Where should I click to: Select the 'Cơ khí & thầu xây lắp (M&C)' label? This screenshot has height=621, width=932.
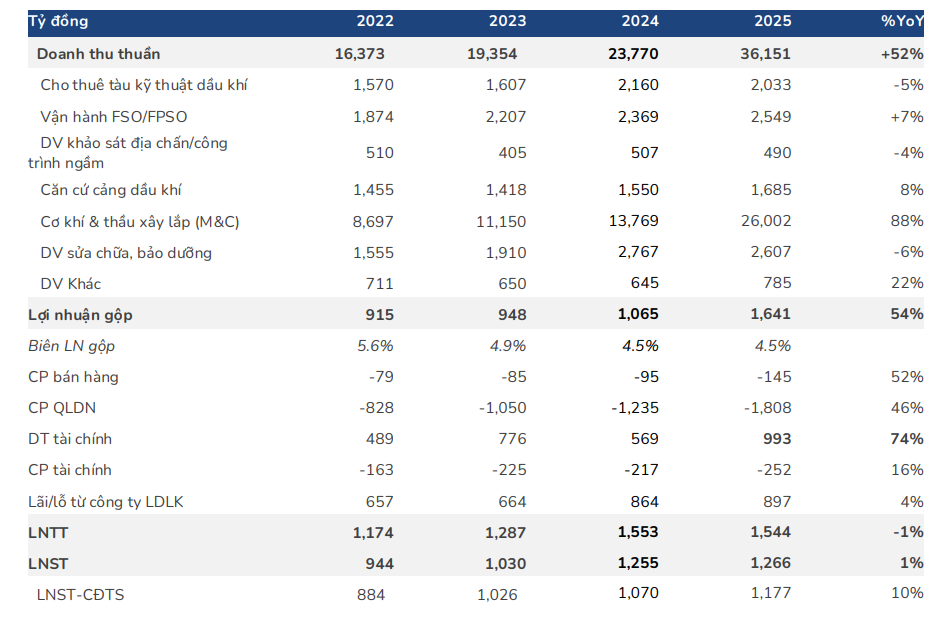tap(140, 222)
